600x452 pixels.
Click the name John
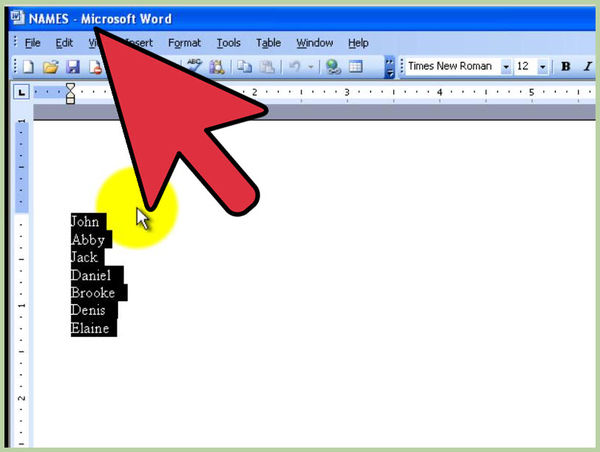pyautogui.click(x=85, y=222)
